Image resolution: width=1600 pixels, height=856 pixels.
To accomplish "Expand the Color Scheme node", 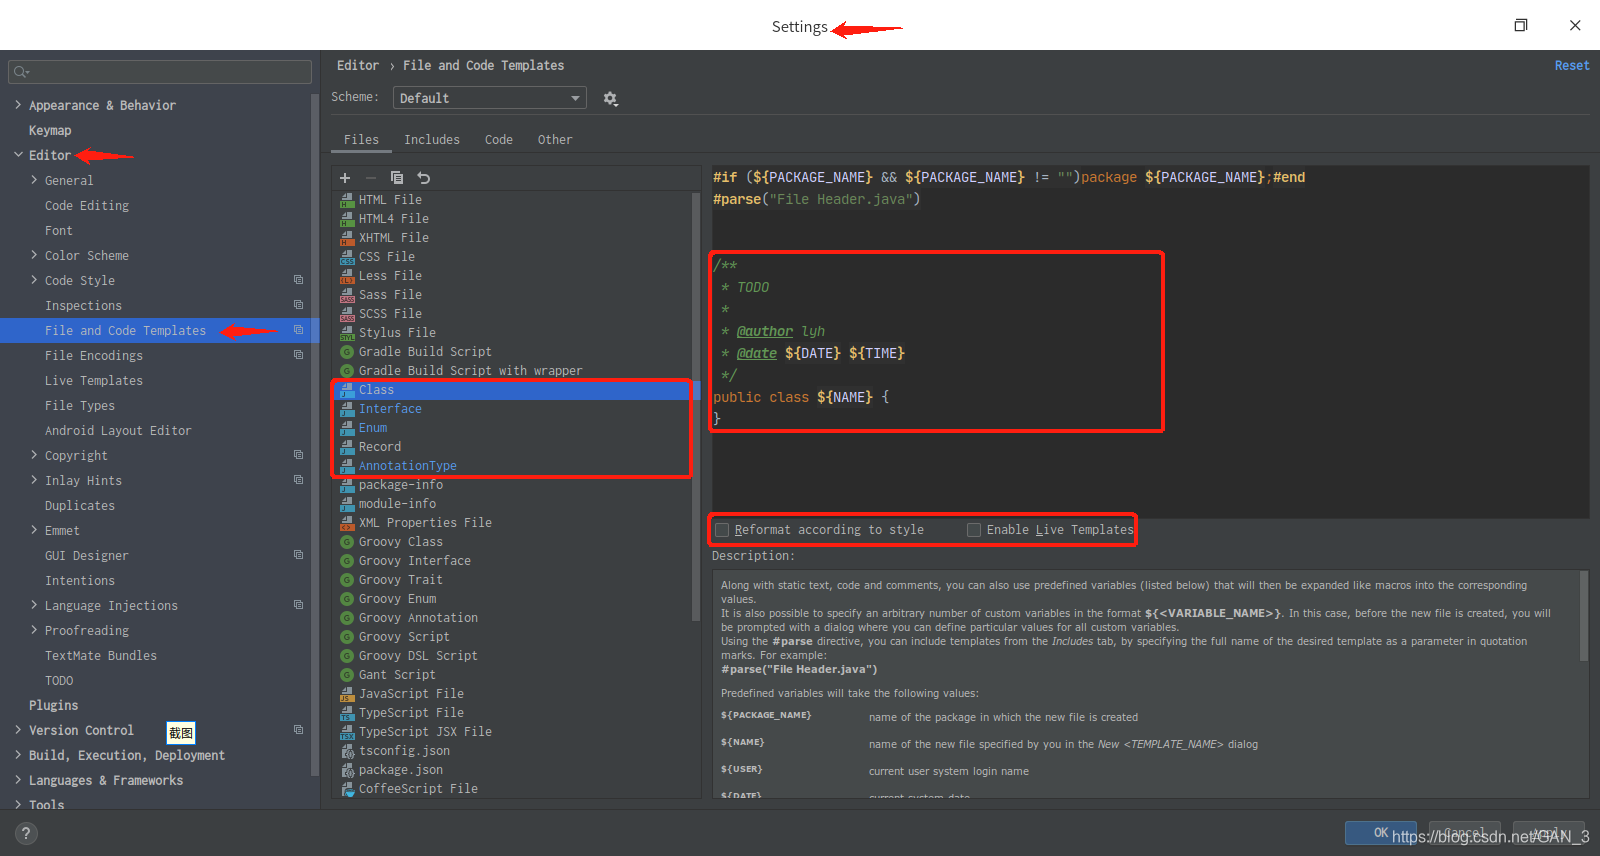I will pyautogui.click(x=34, y=255).
